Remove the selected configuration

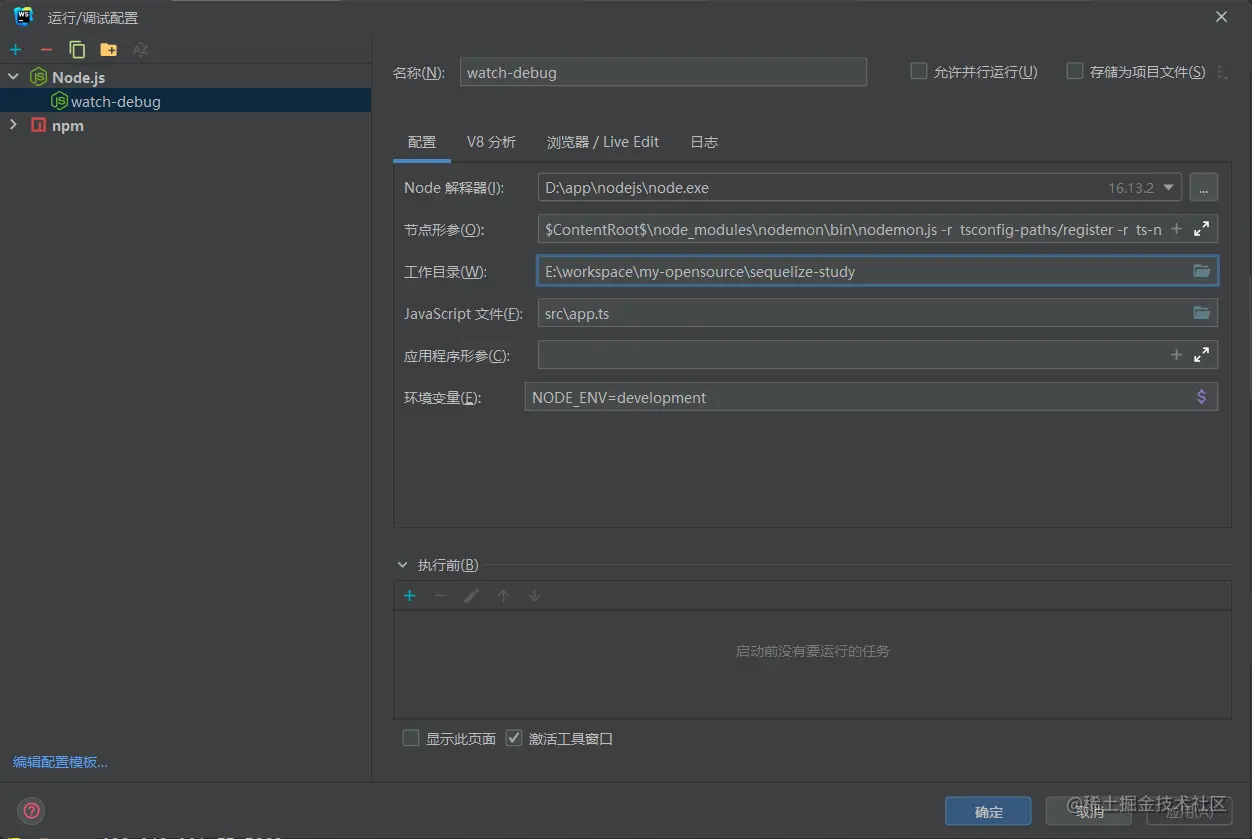46,49
